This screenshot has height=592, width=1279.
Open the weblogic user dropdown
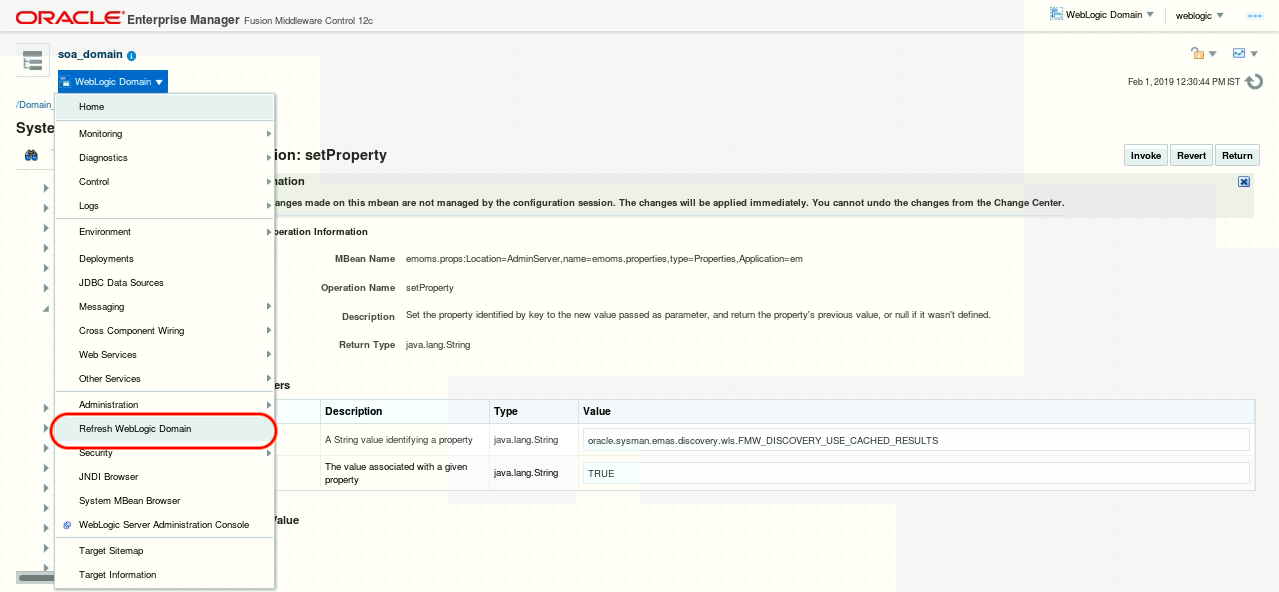(x=1198, y=15)
